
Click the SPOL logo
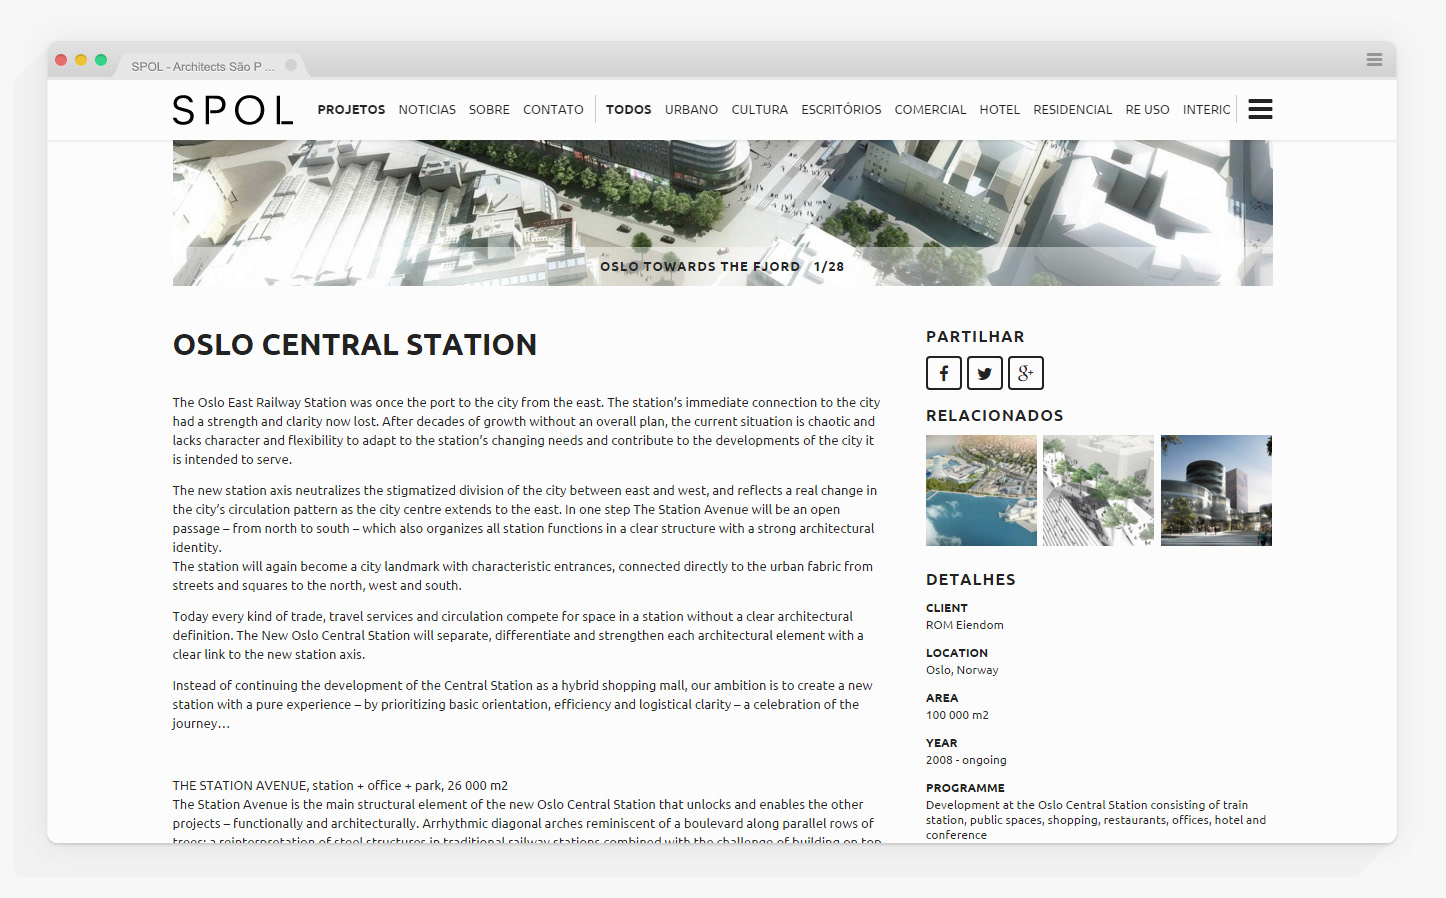point(233,110)
